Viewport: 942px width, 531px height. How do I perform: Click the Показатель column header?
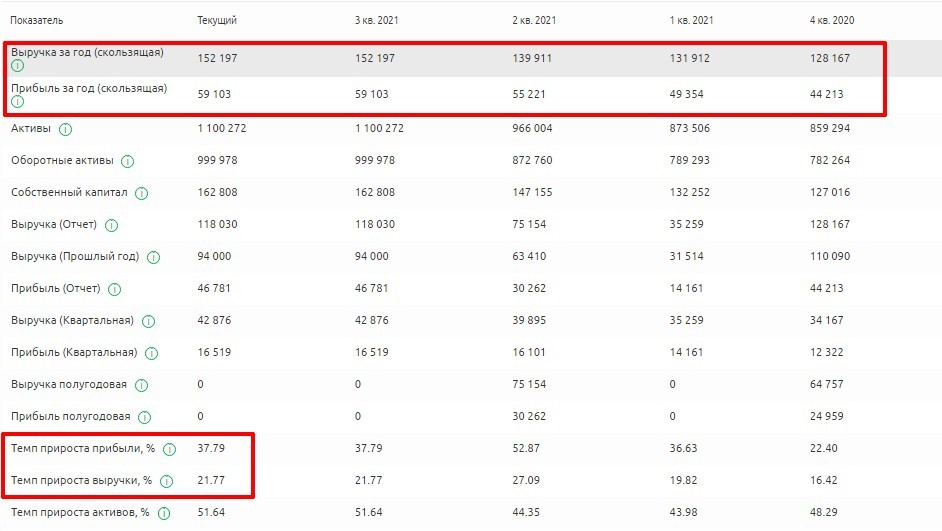click(36, 21)
